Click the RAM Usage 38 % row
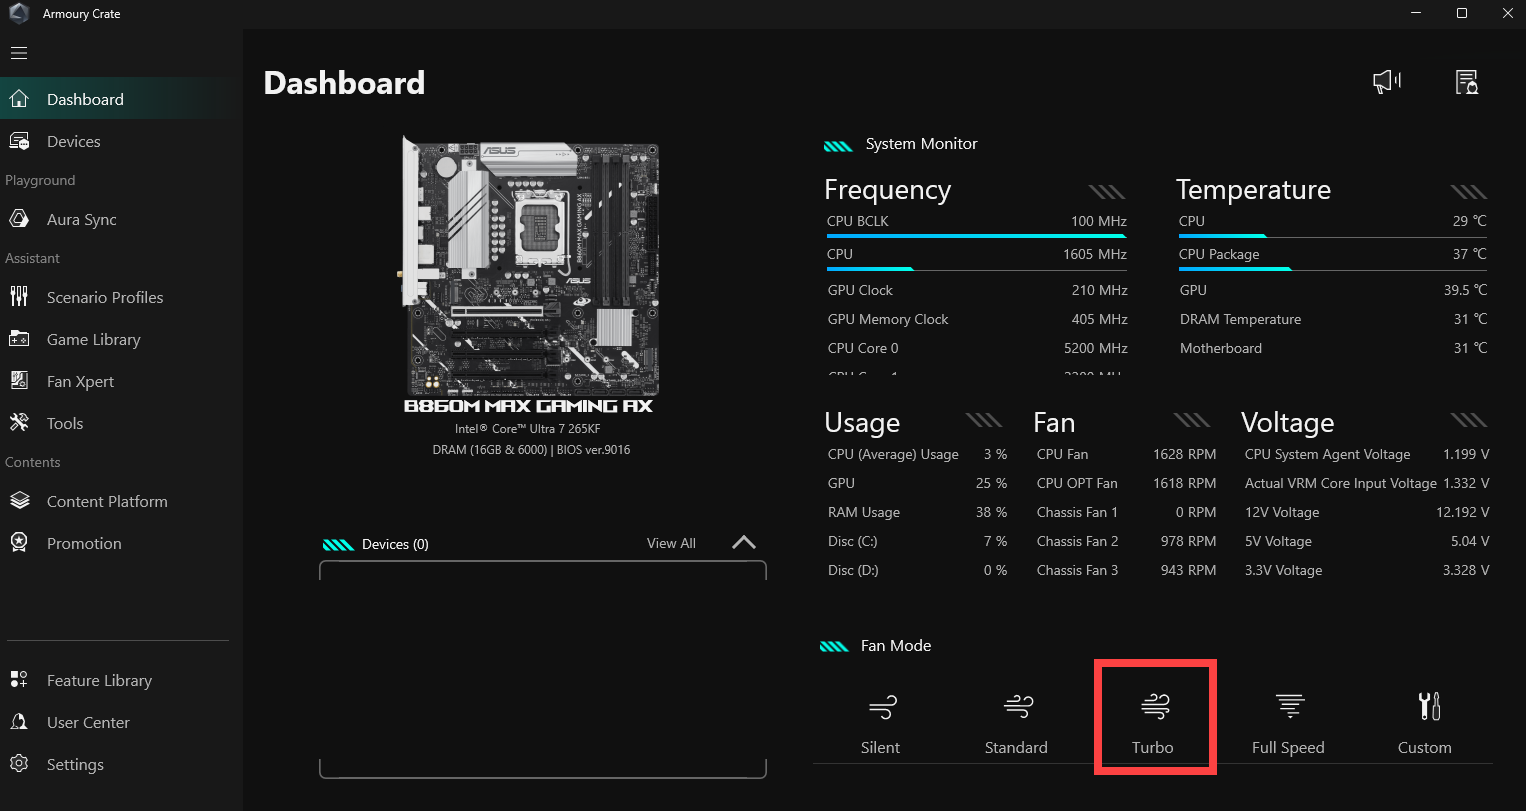Viewport: 1526px width, 811px height. tap(917, 512)
